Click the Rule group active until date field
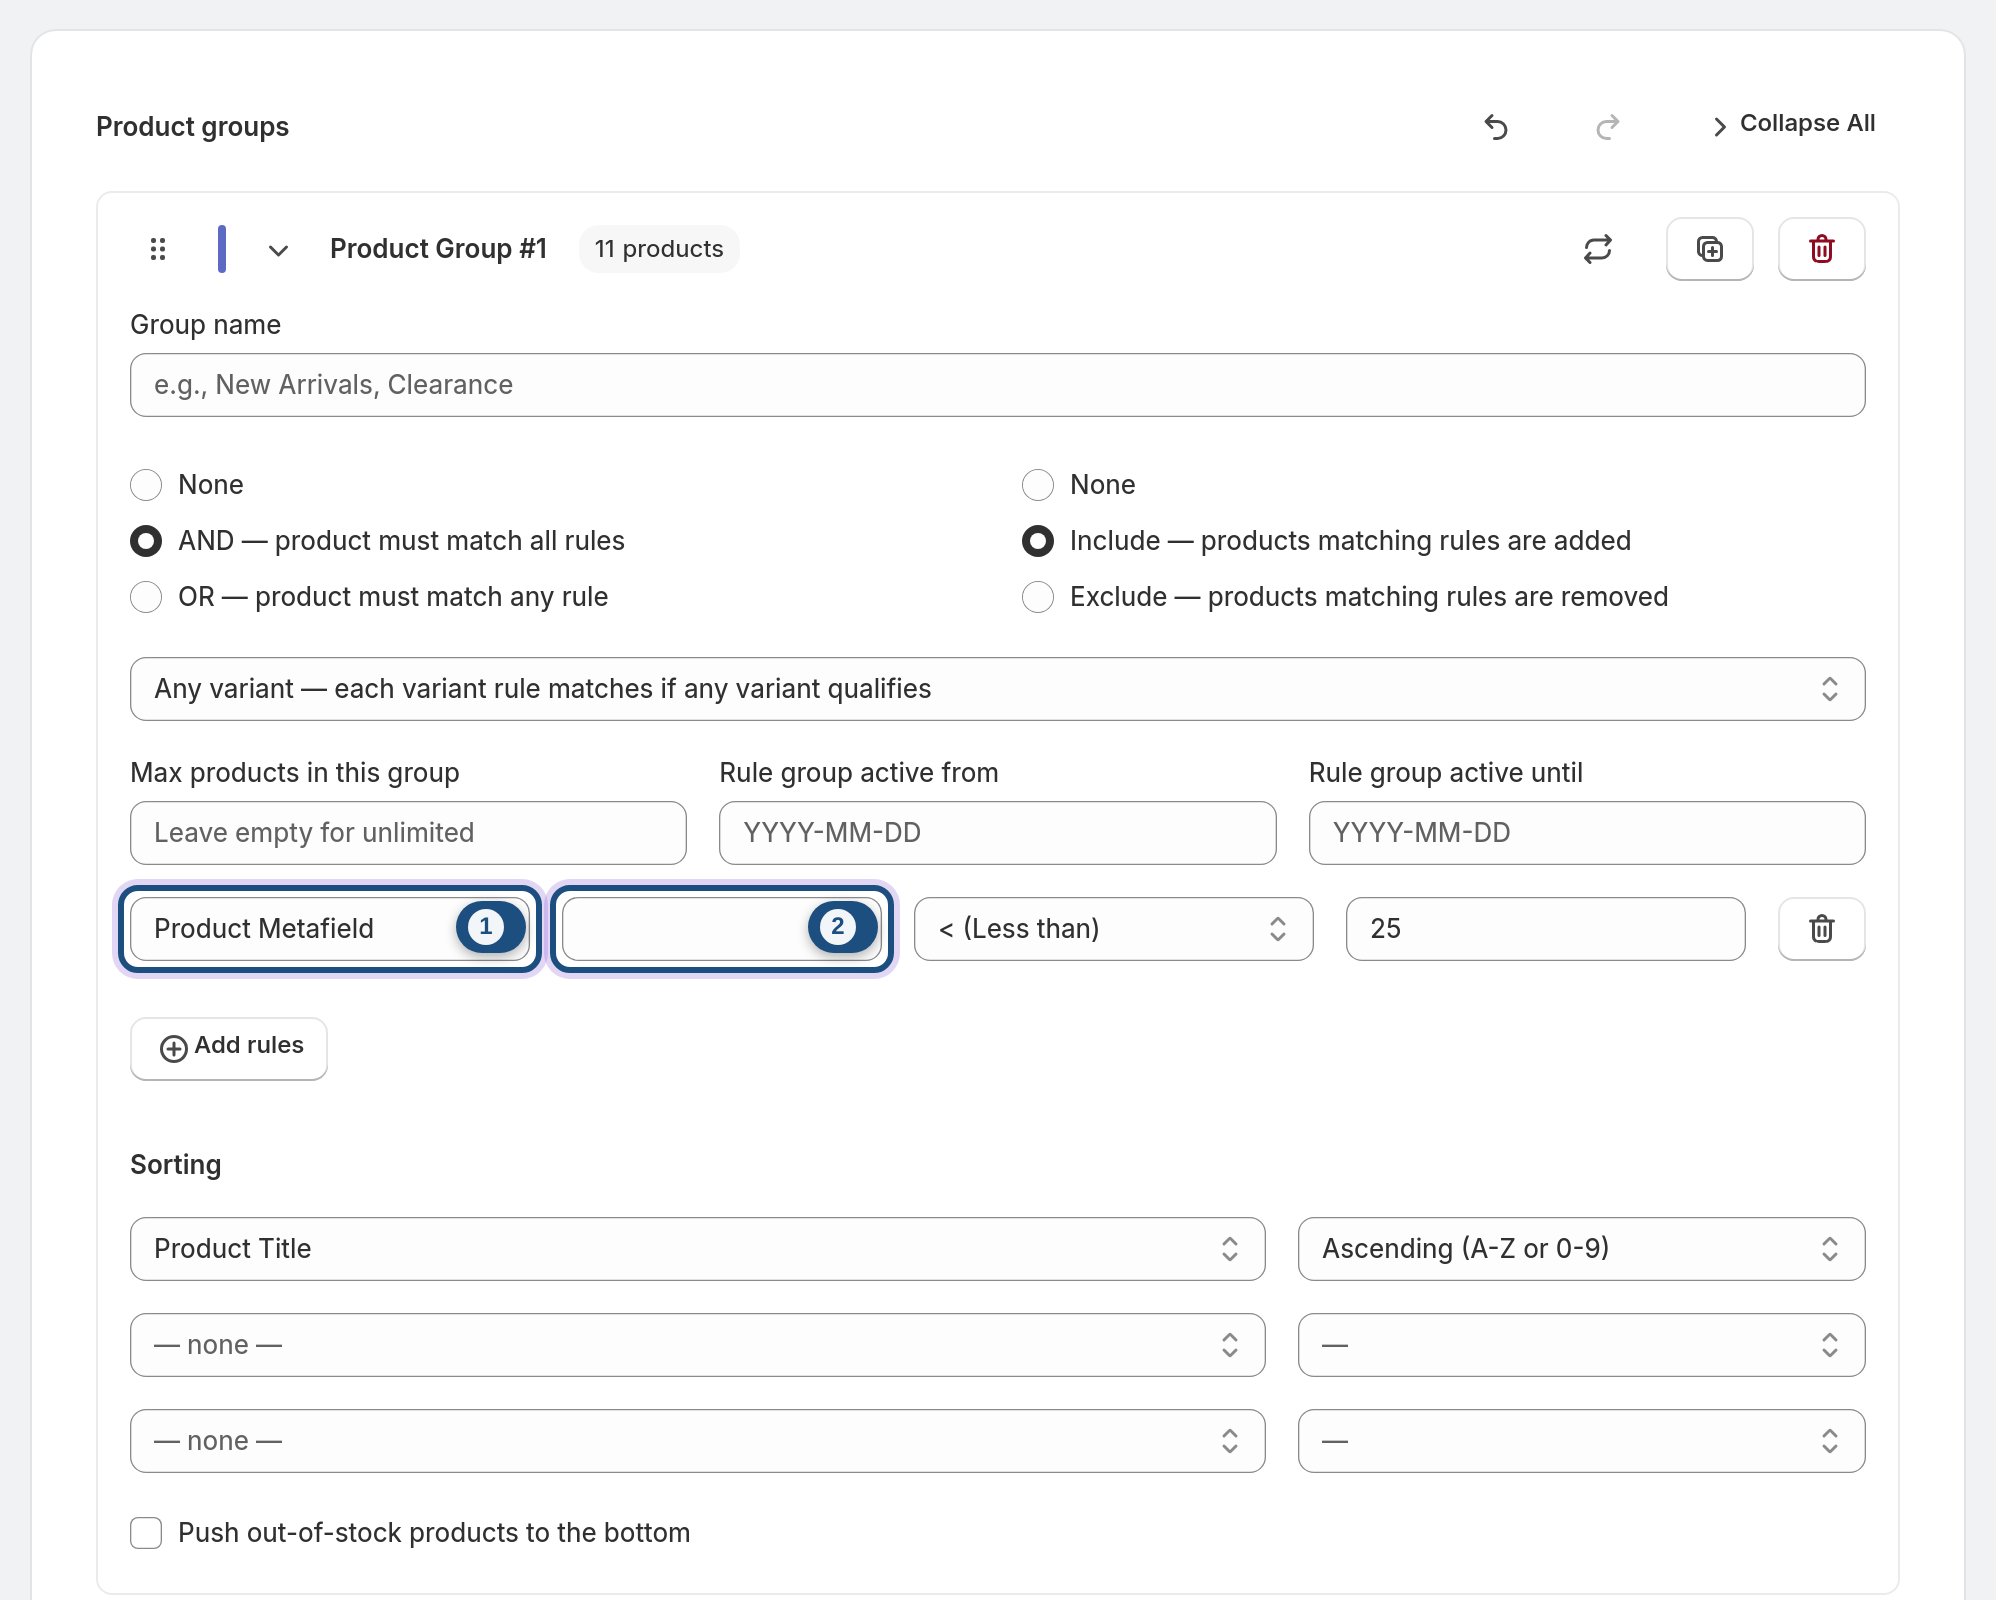Image resolution: width=1996 pixels, height=1600 pixels. pyautogui.click(x=1587, y=833)
